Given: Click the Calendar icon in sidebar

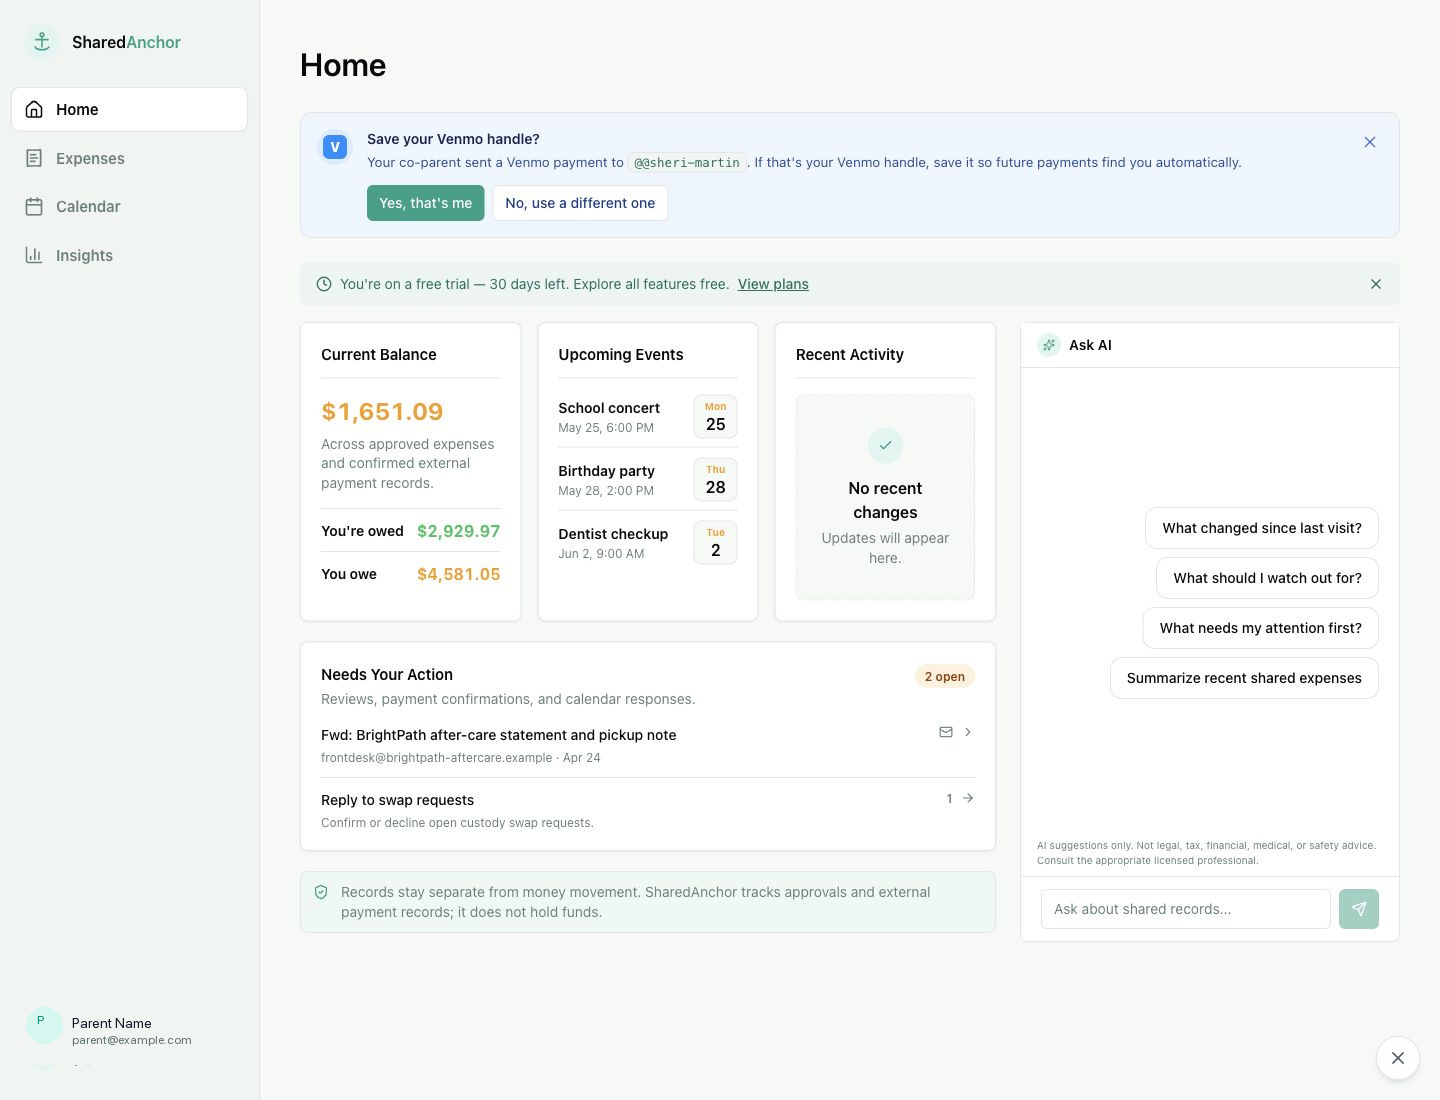Looking at the screenshot, I should pos(34,206).
